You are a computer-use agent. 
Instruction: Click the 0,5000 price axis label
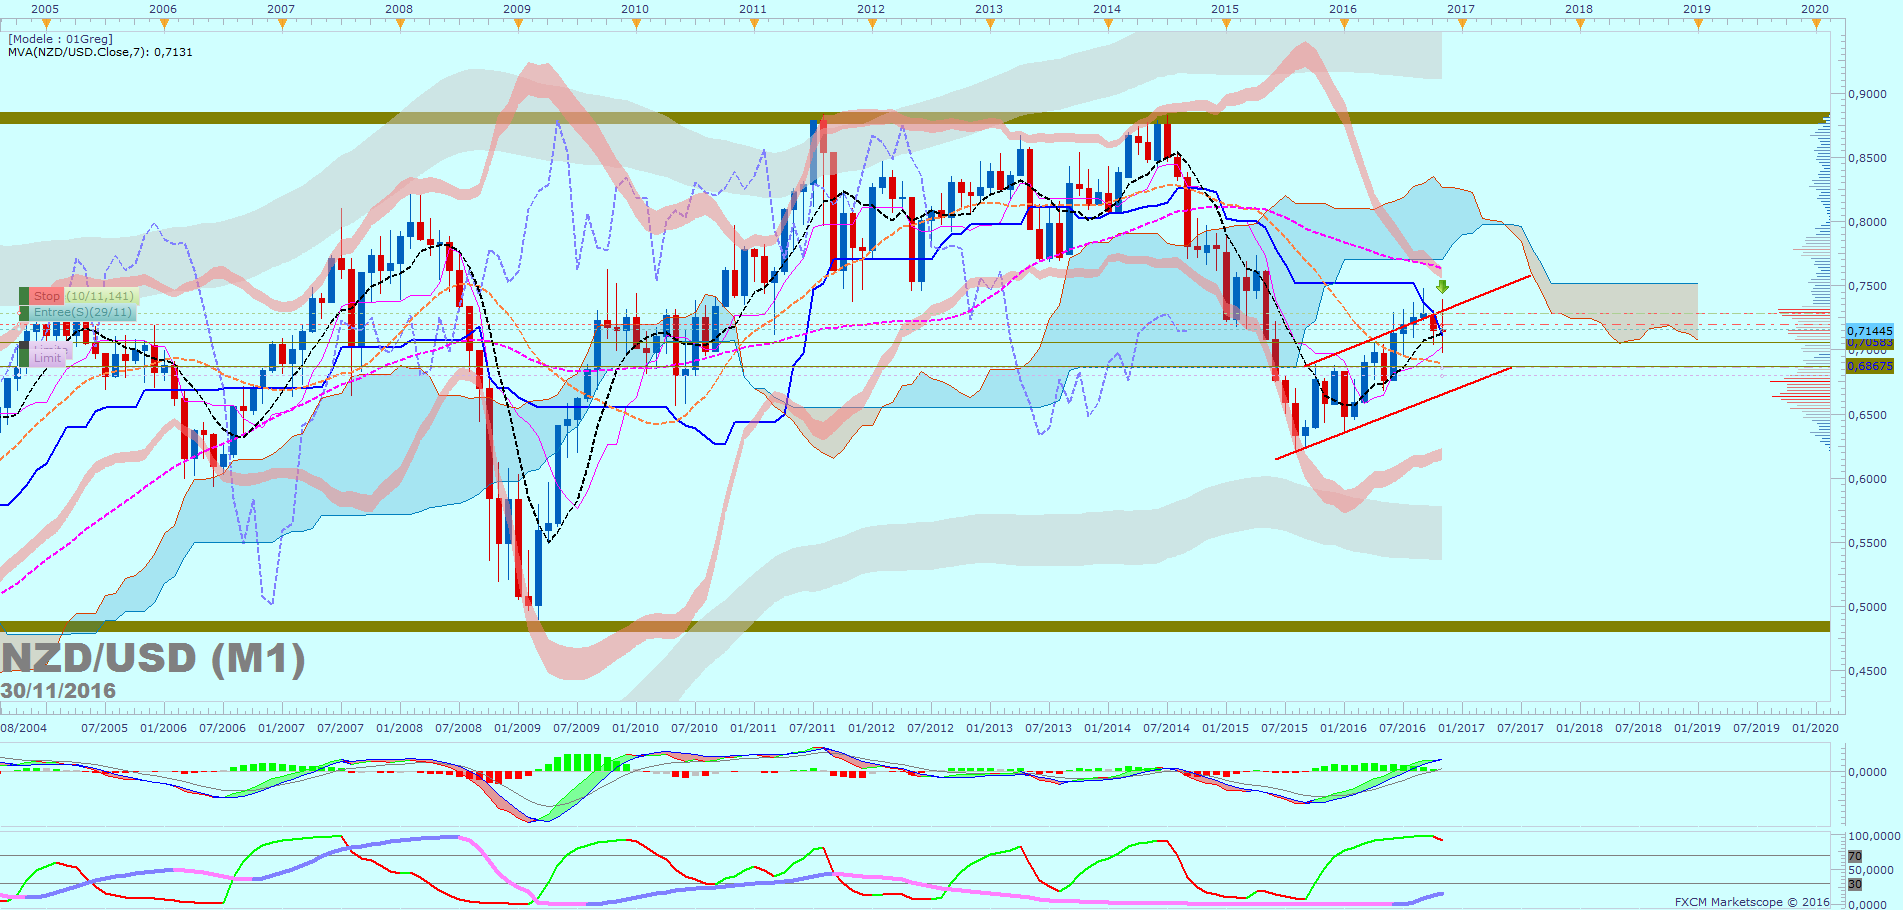click(1867, 607)
